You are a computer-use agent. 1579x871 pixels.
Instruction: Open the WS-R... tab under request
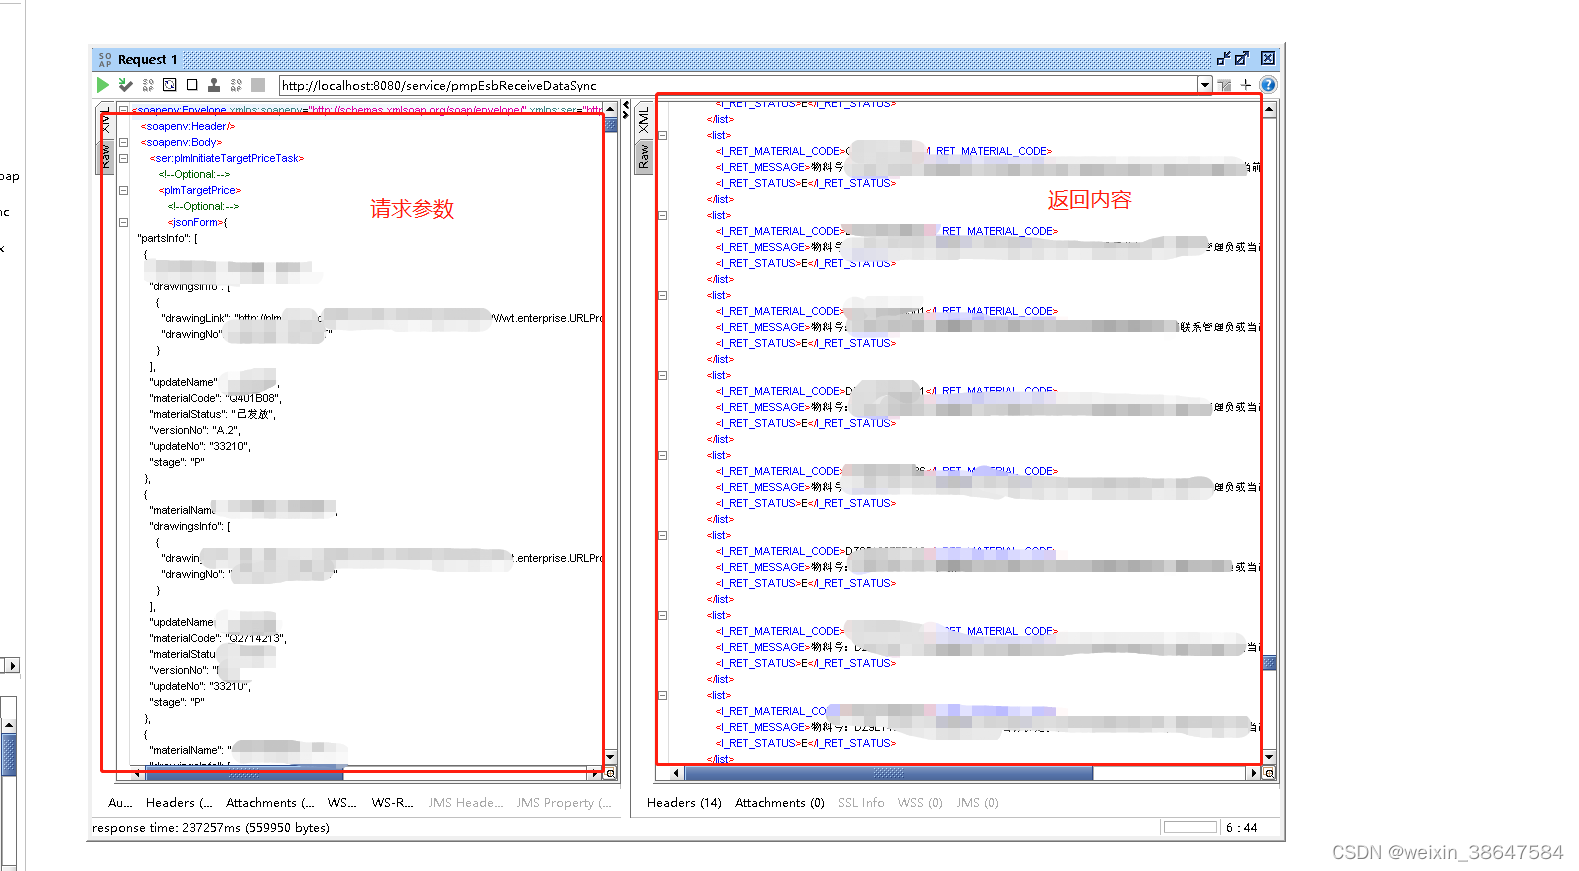(x=392, y=802)
